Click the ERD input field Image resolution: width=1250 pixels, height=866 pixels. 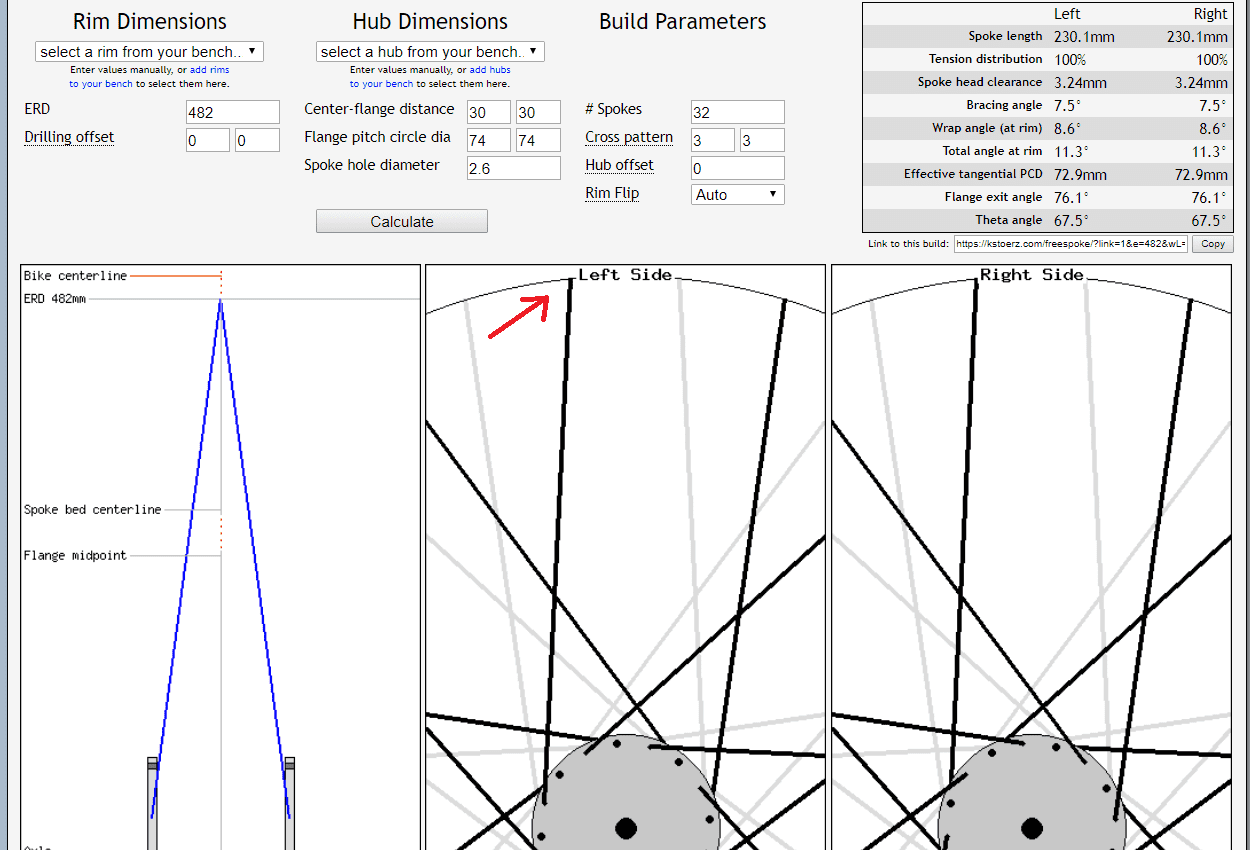[x=232, y=112]
